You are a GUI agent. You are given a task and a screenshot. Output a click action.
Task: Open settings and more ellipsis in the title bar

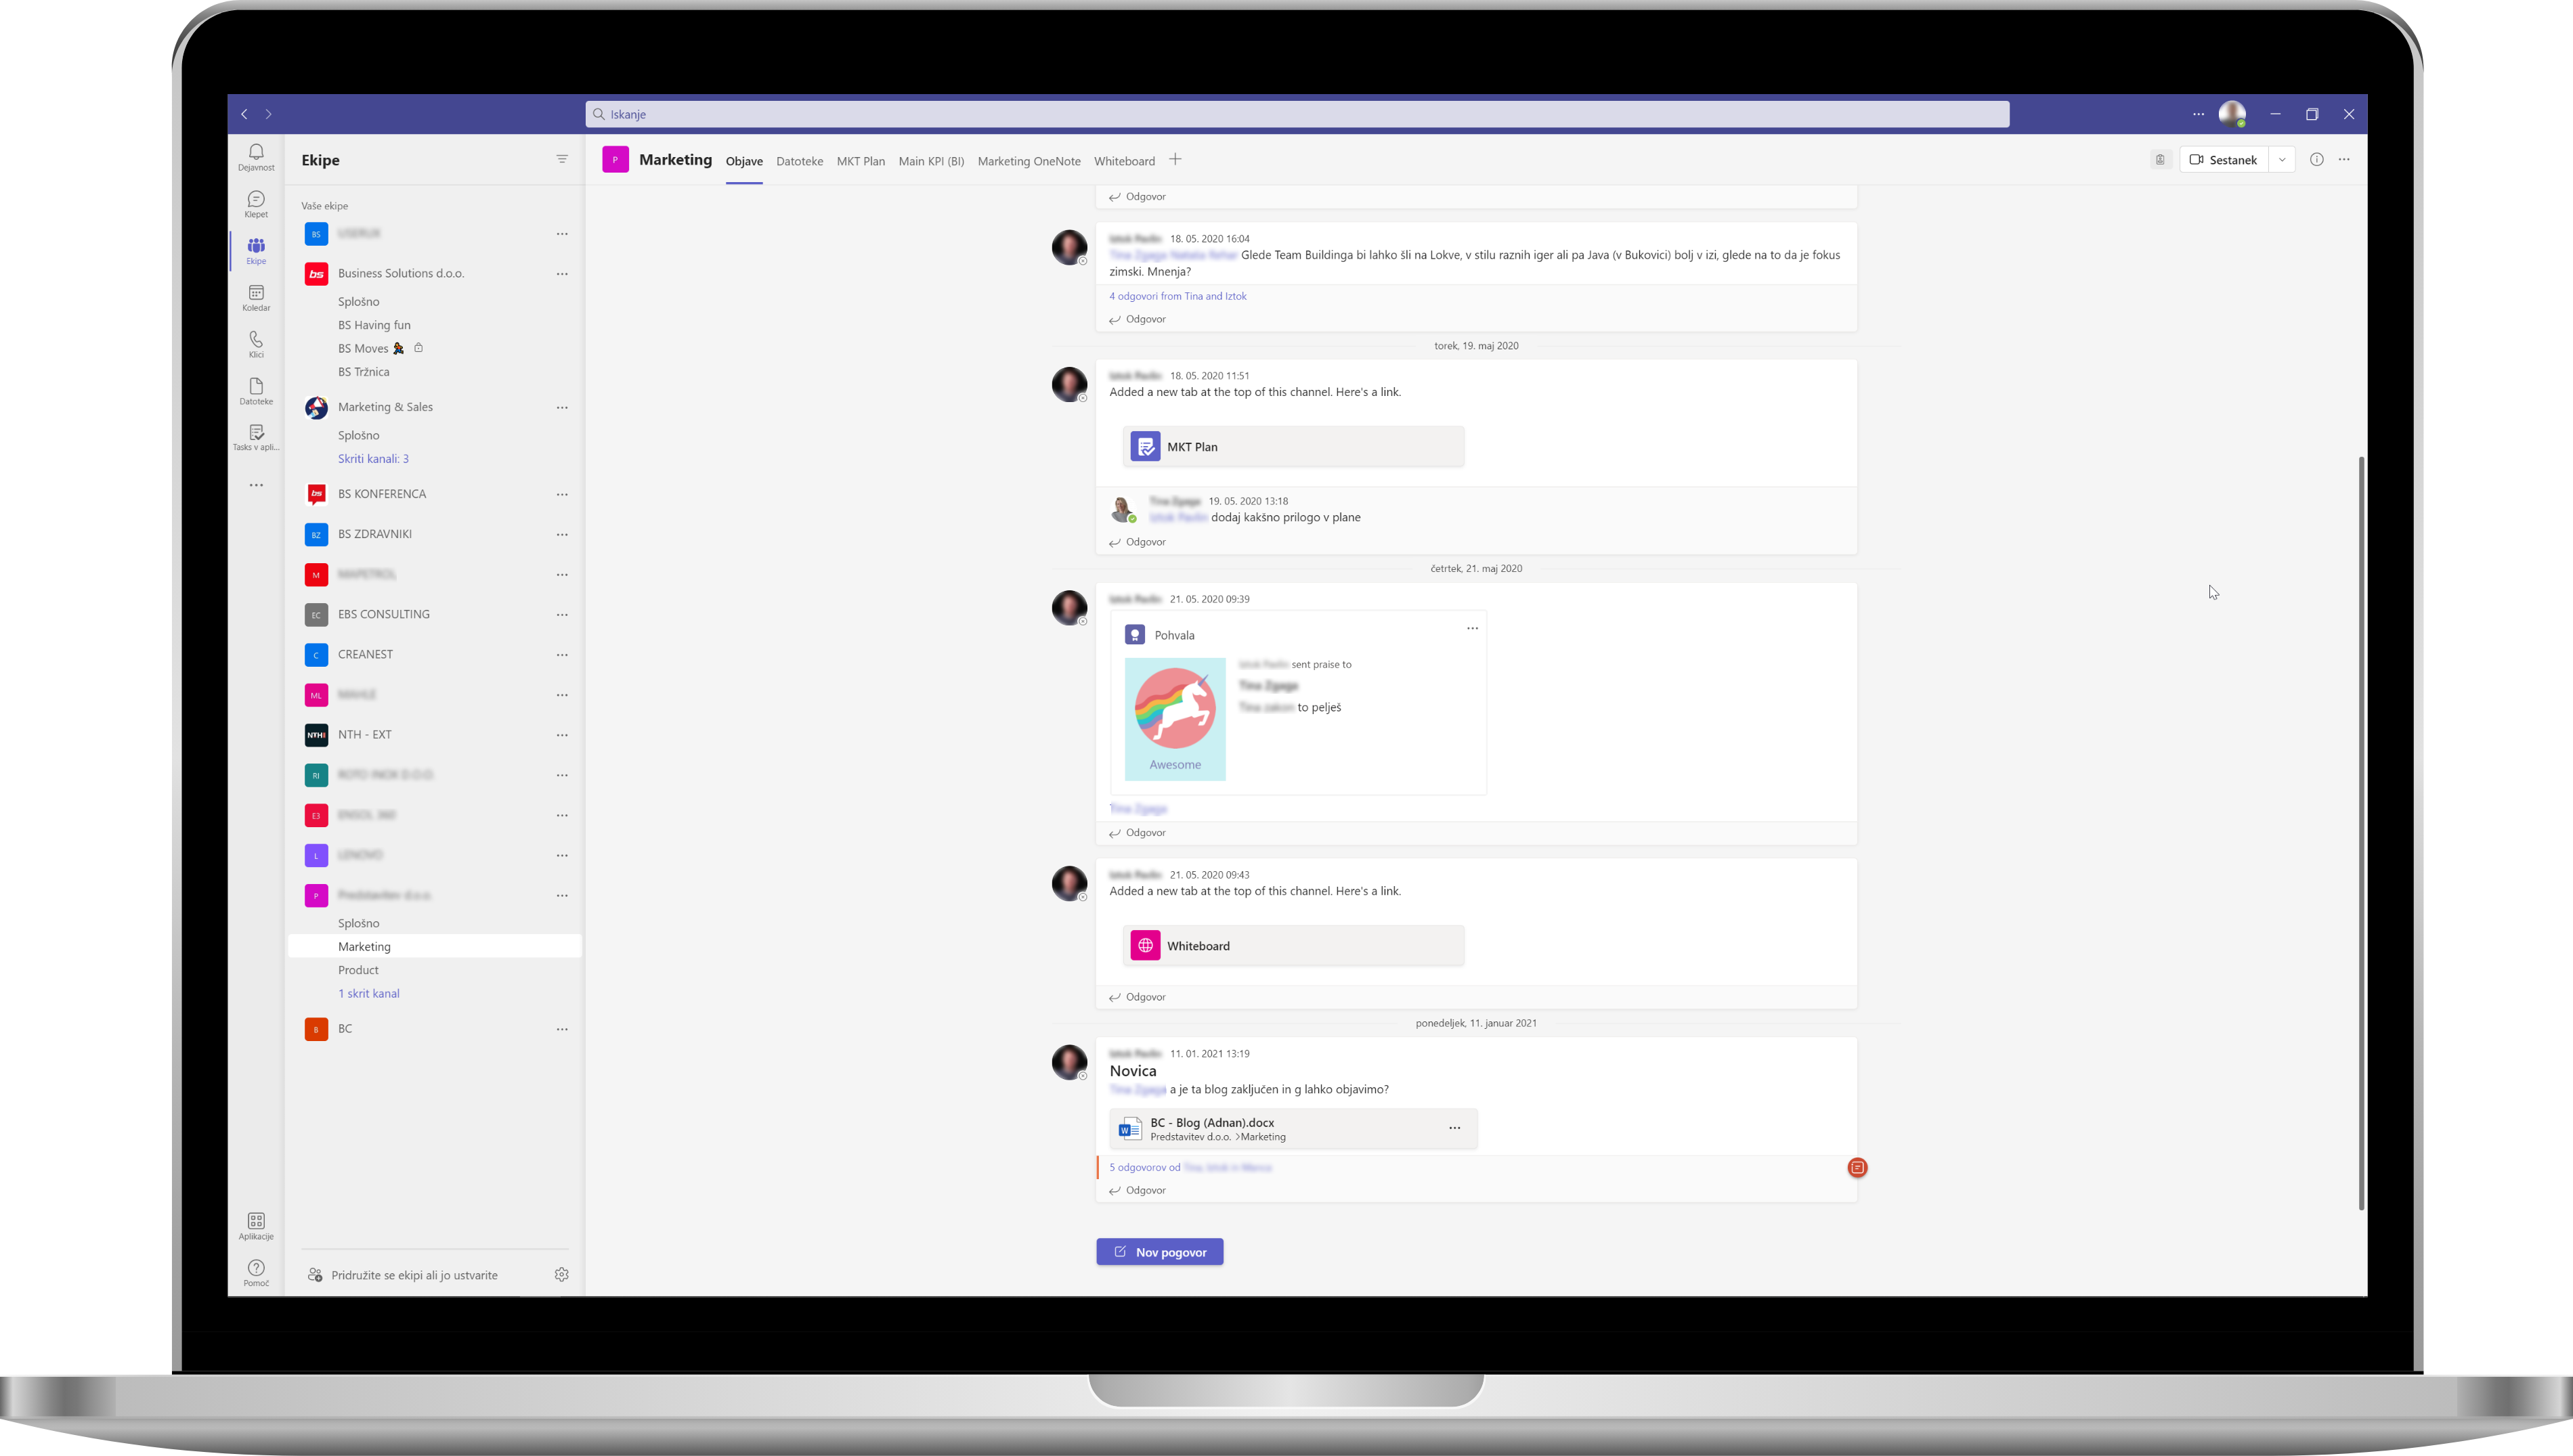[x=2198, y=114]
